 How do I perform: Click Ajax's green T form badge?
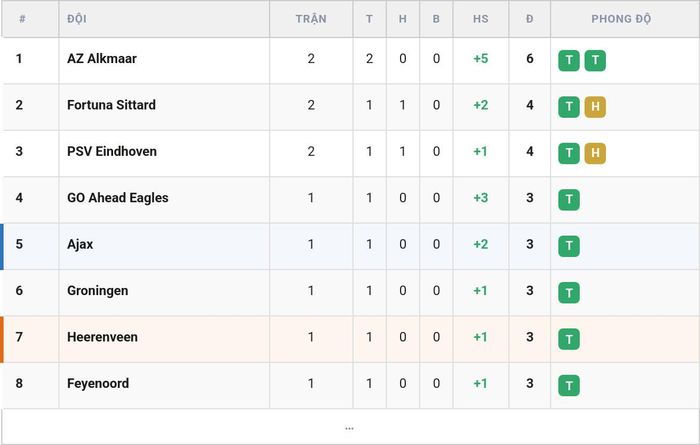(x=569, y=246)
